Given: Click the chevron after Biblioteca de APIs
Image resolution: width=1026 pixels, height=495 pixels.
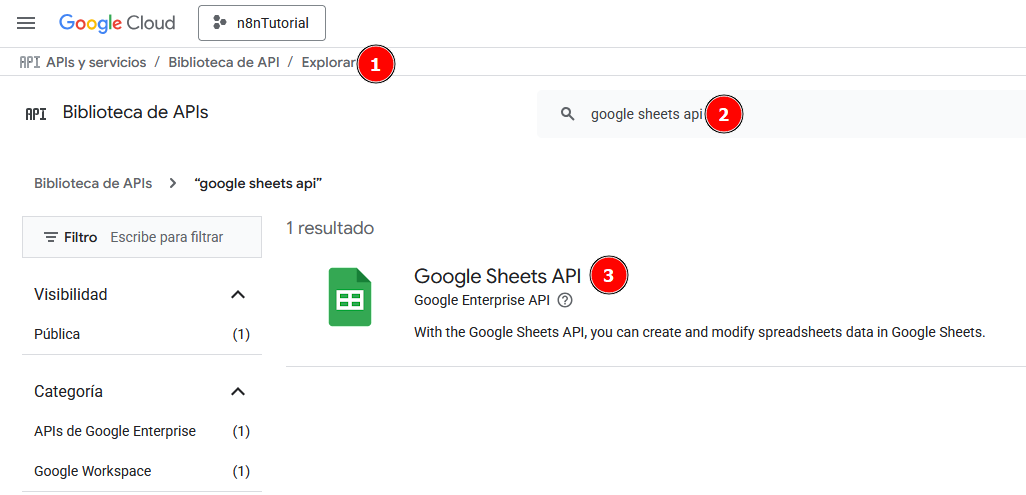Looking at the screenshot, I should (173, 183).
